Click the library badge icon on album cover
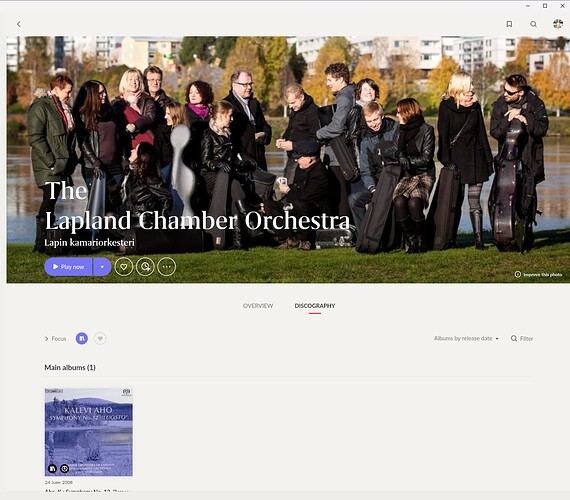570x500 pixels. 52,469
